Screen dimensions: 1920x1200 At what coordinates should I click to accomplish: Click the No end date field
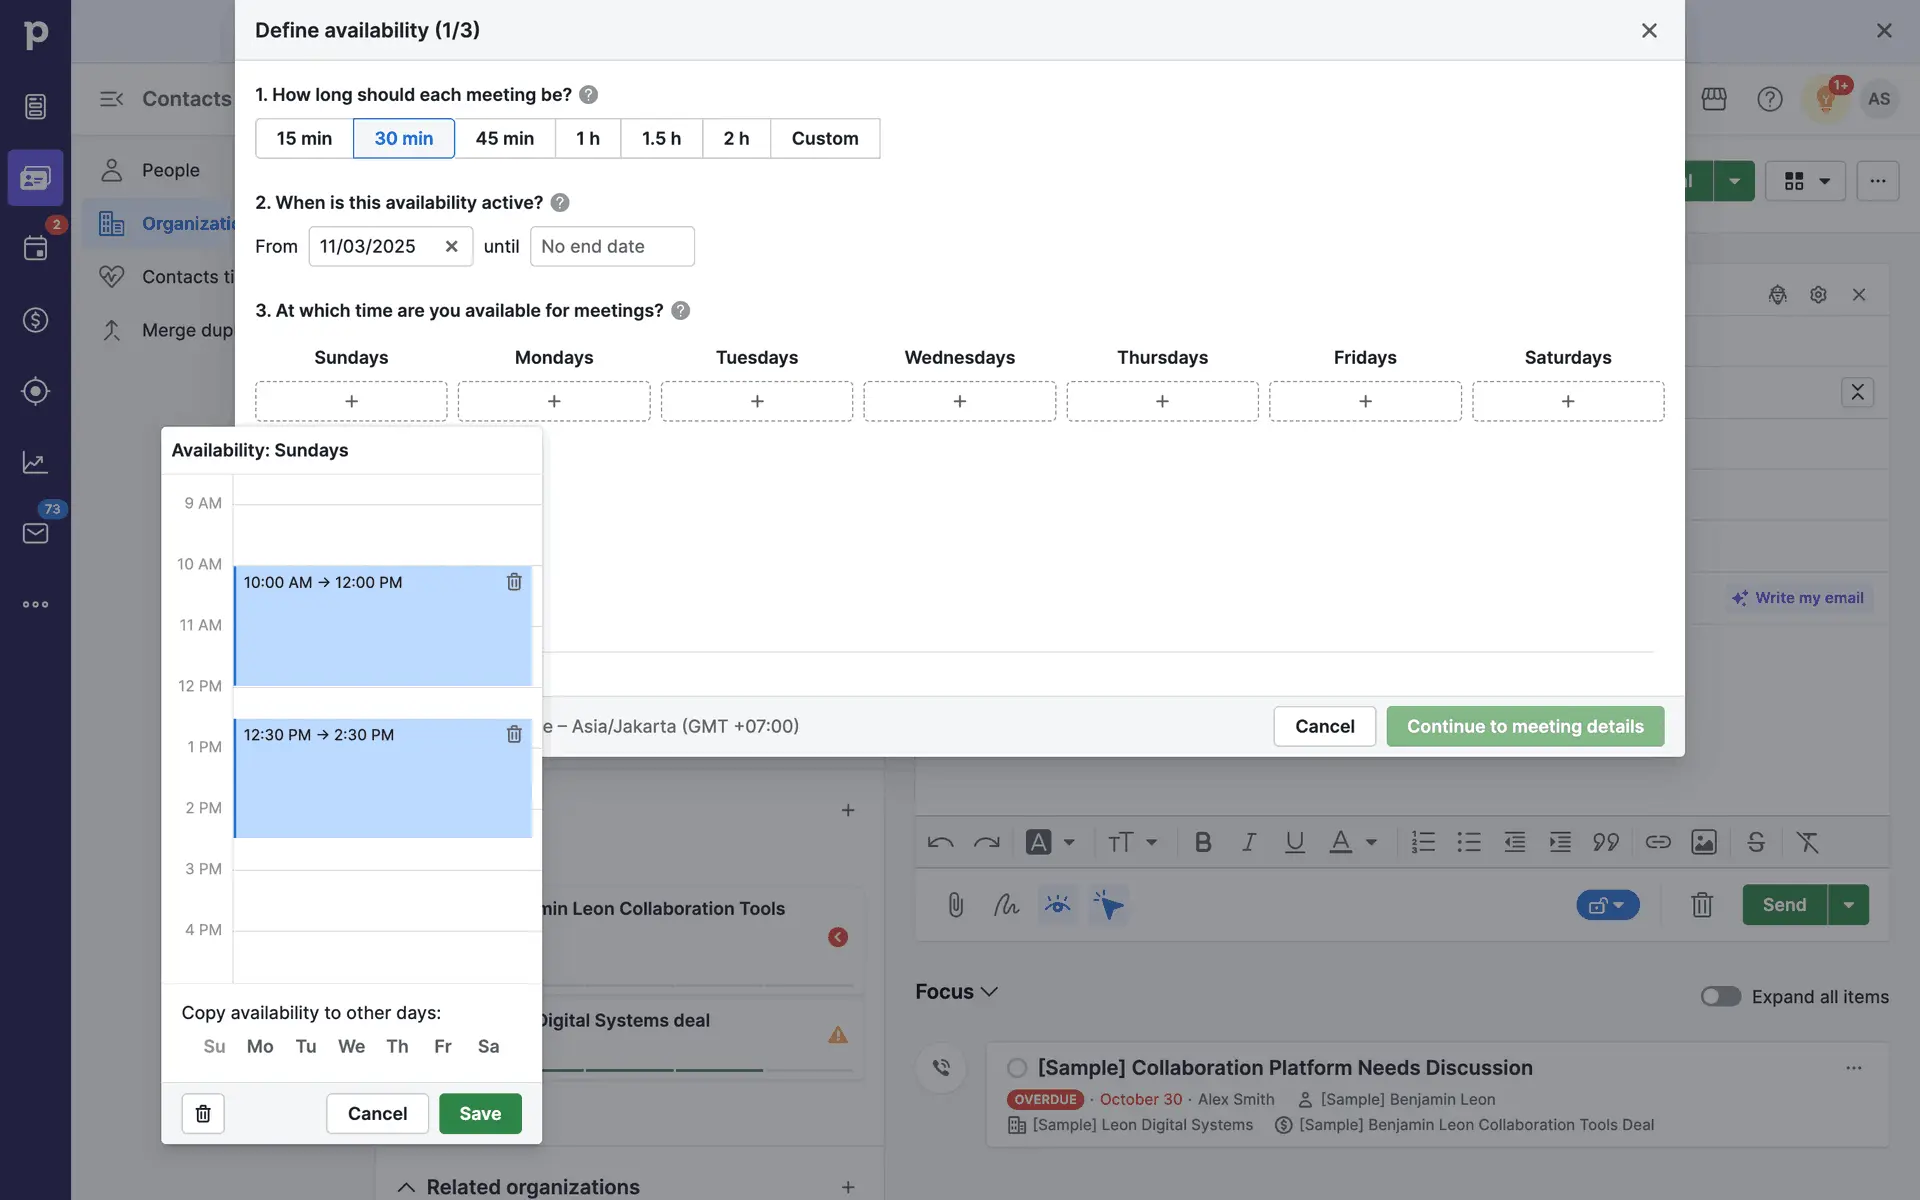[x=611, y=246]
